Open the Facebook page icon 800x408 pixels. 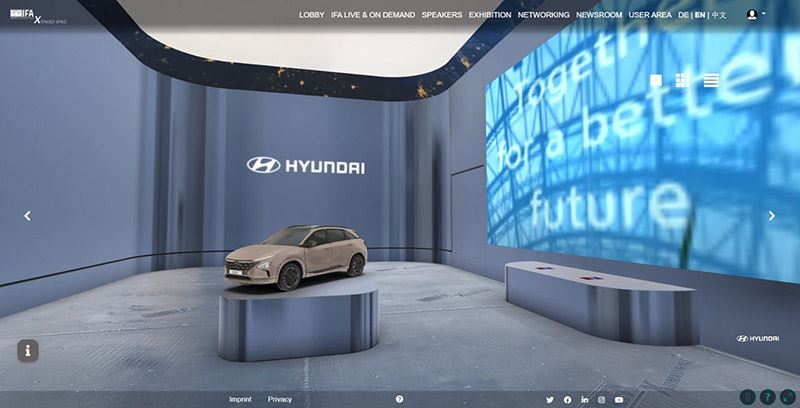[x=567, y=400]
